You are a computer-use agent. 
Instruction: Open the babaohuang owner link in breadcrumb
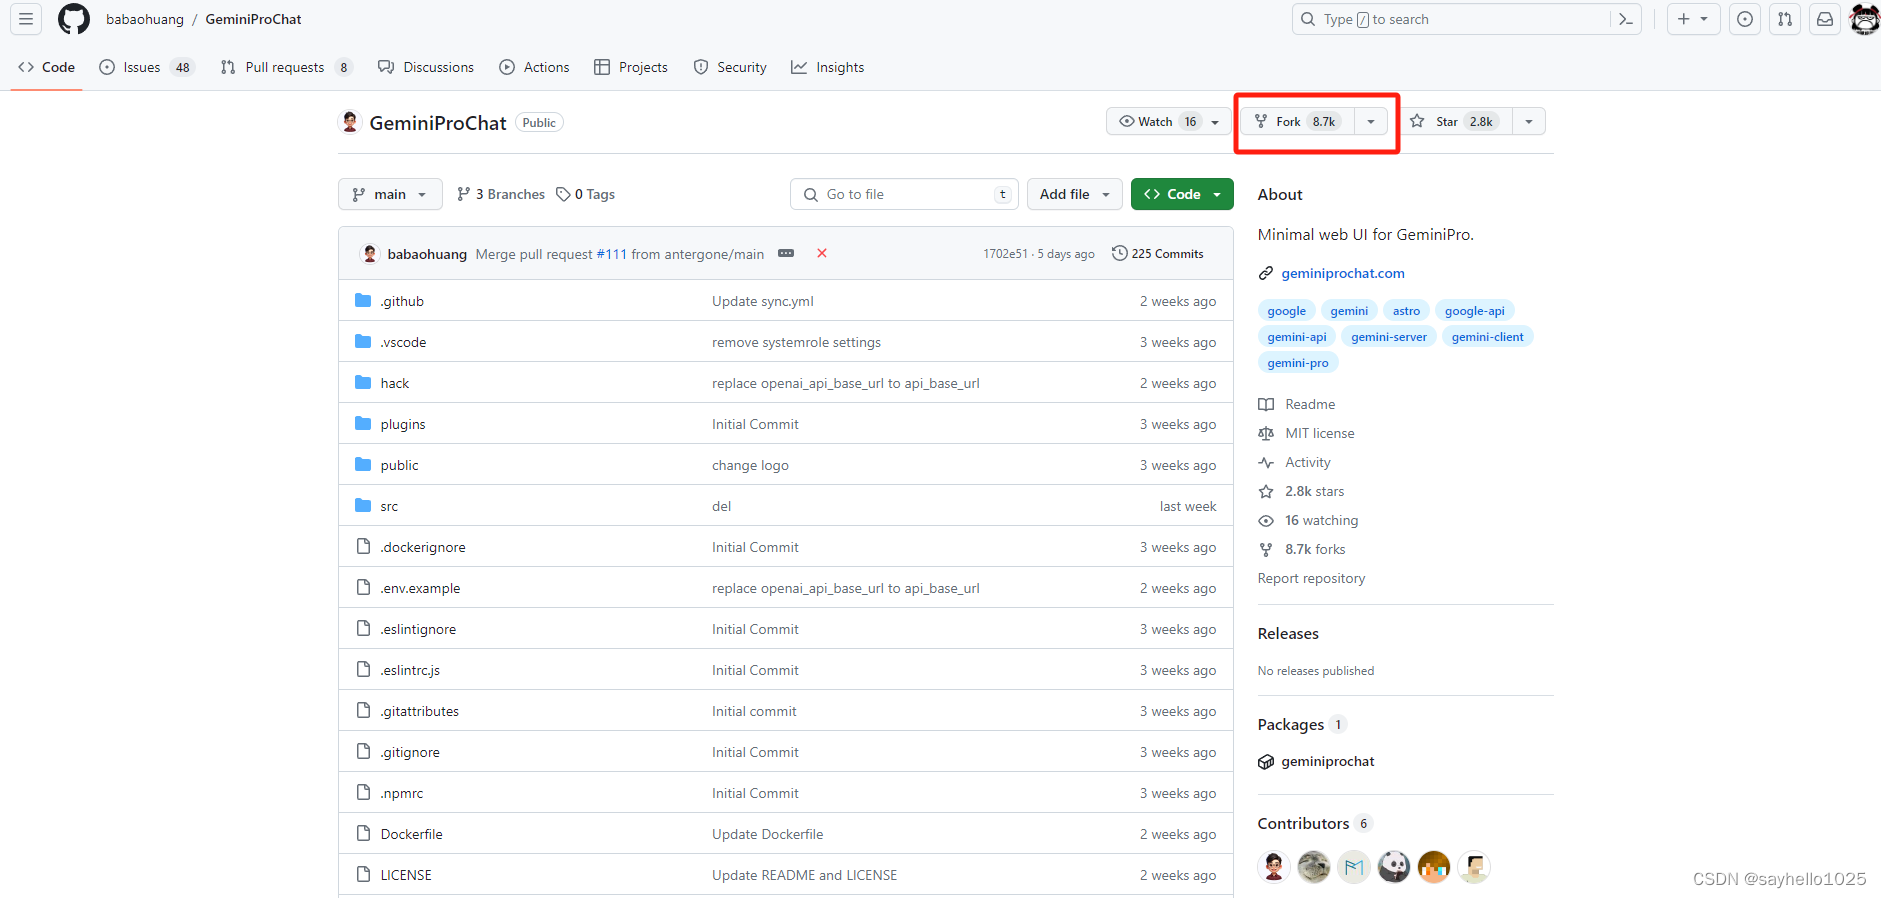[x=145, y=19]
